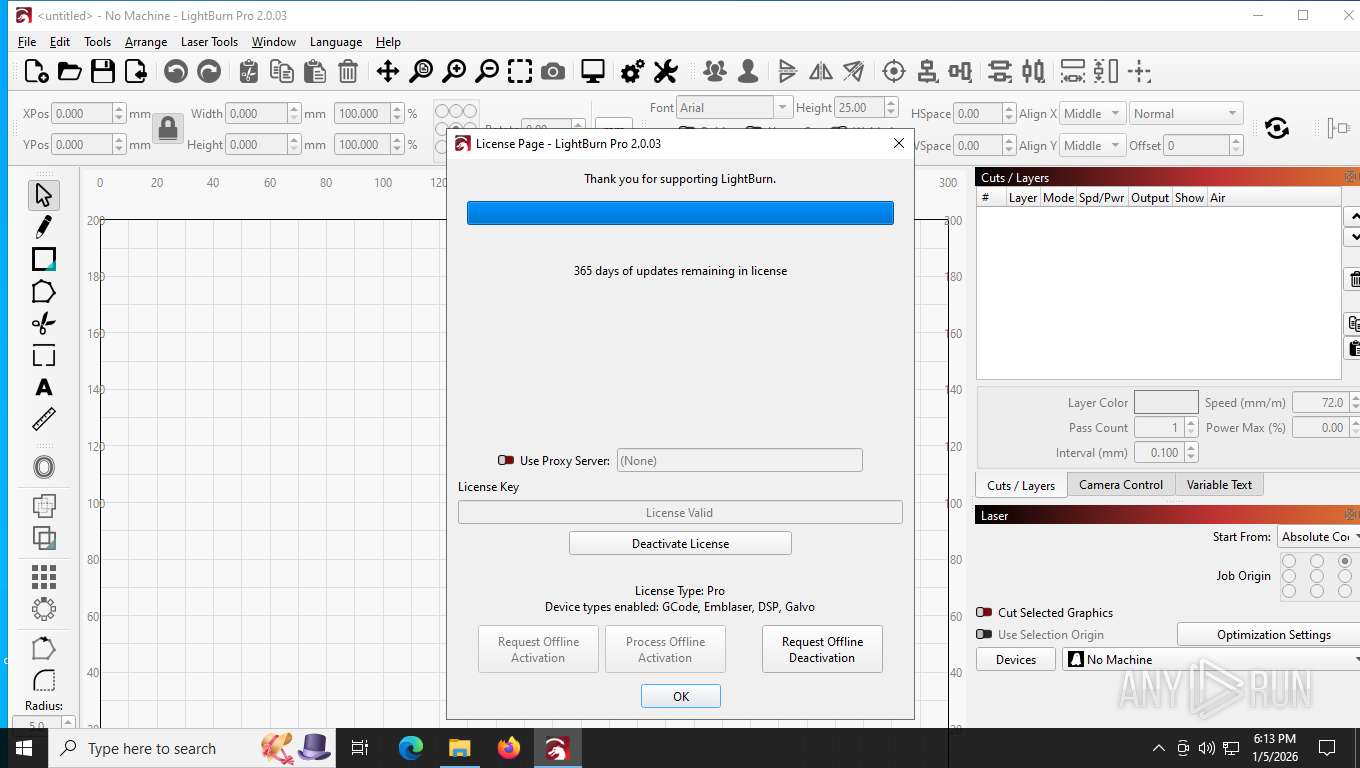Click the Grid Array tool icon
Image resolution: width=1360 pixels, height=768 pixels.
43,577
